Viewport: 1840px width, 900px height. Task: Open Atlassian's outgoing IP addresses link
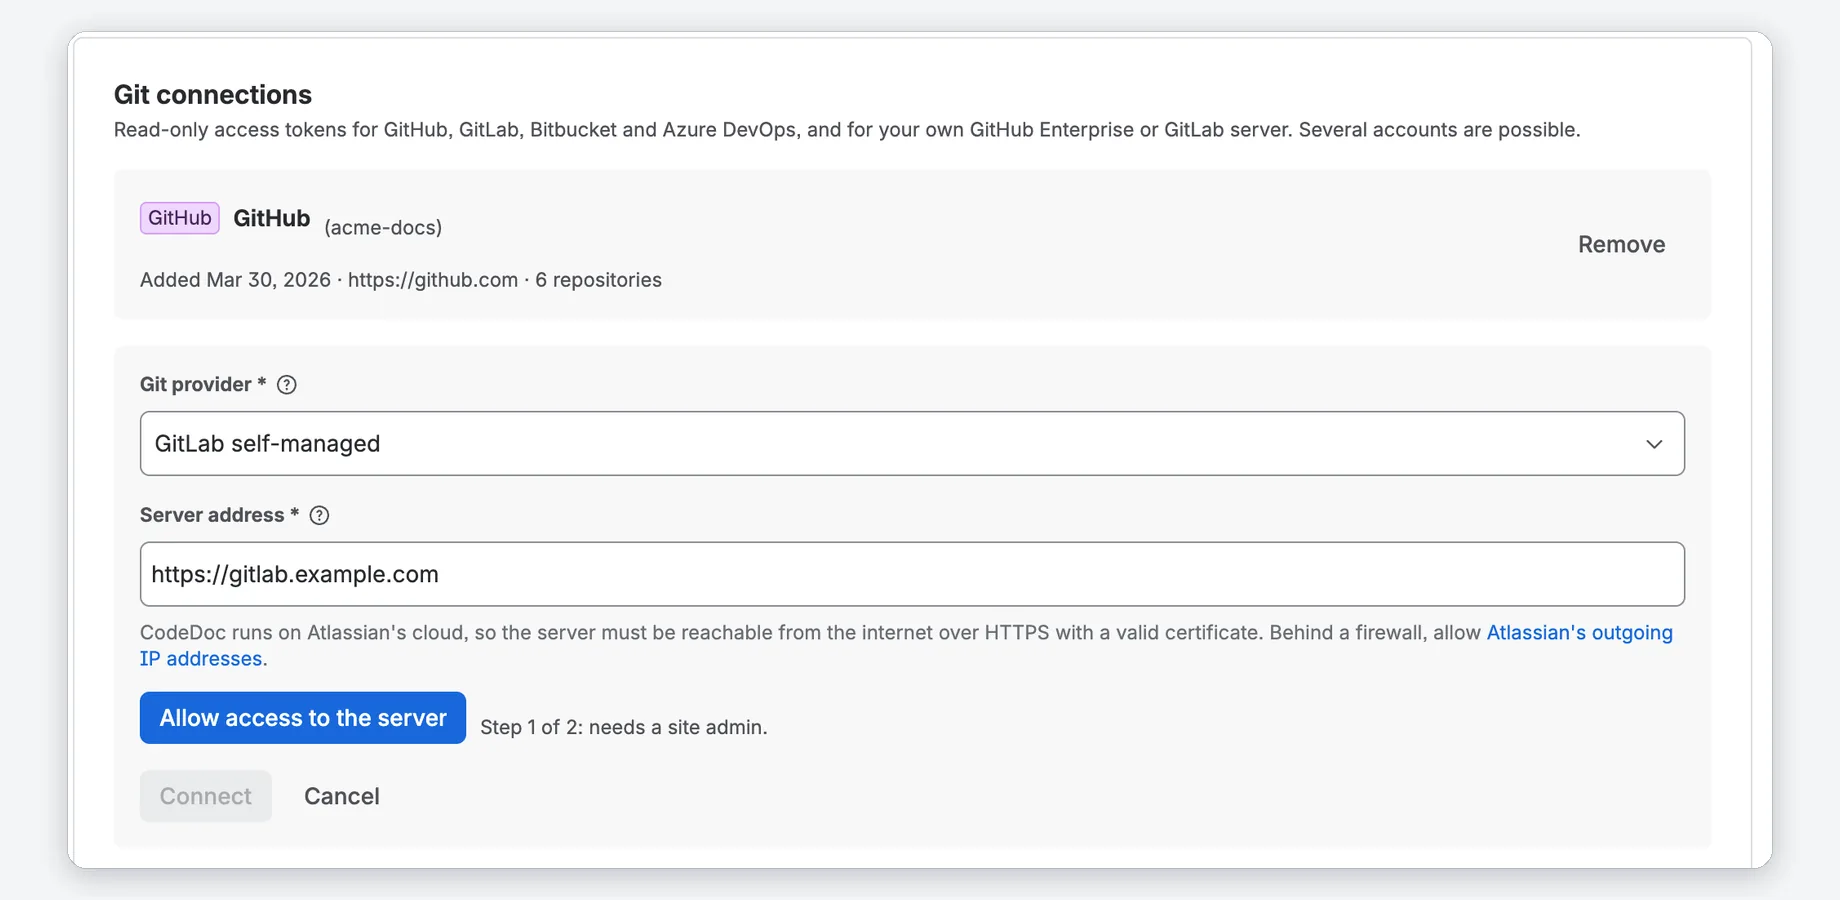pyautogui.click(x=1579, y=633)
